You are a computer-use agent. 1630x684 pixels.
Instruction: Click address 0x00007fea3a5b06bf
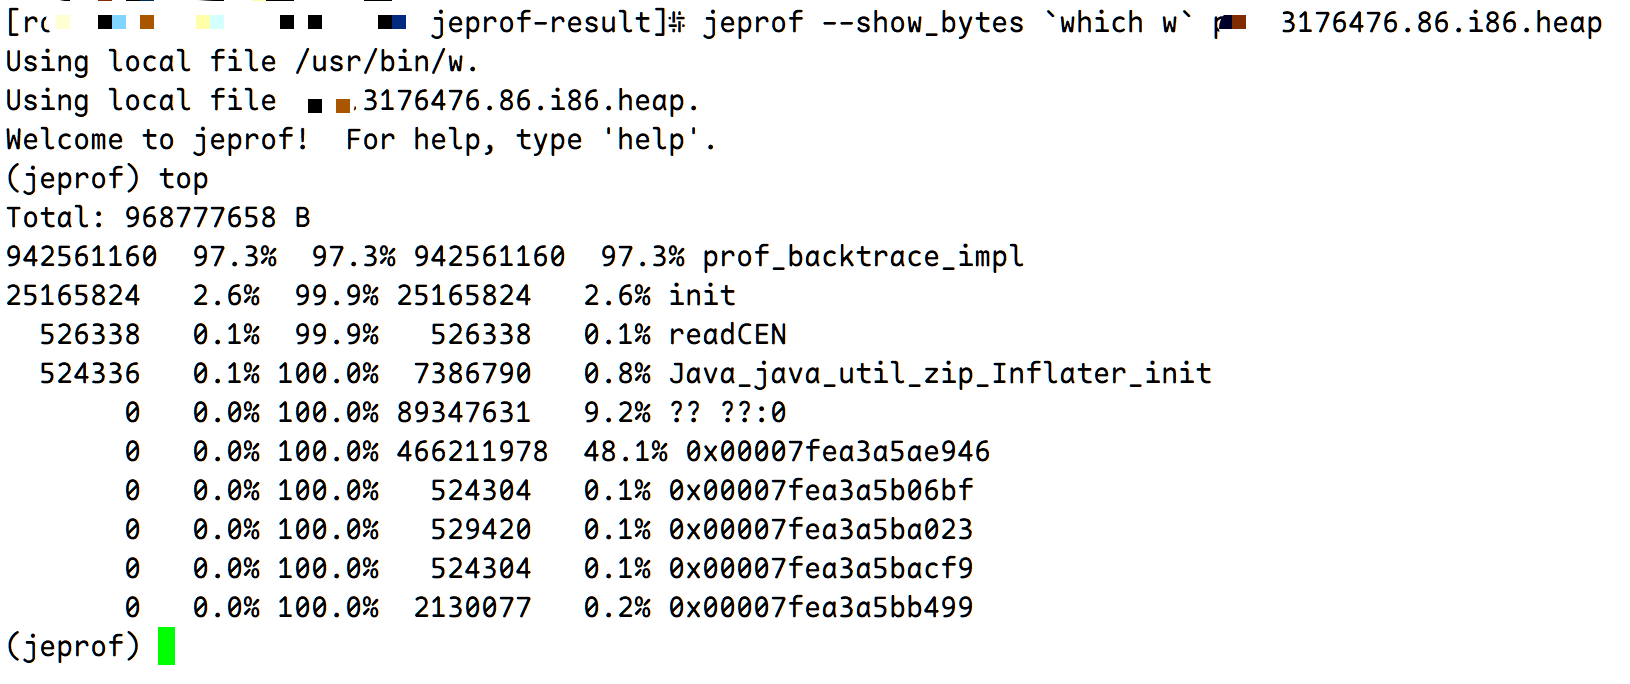(821, 490)
